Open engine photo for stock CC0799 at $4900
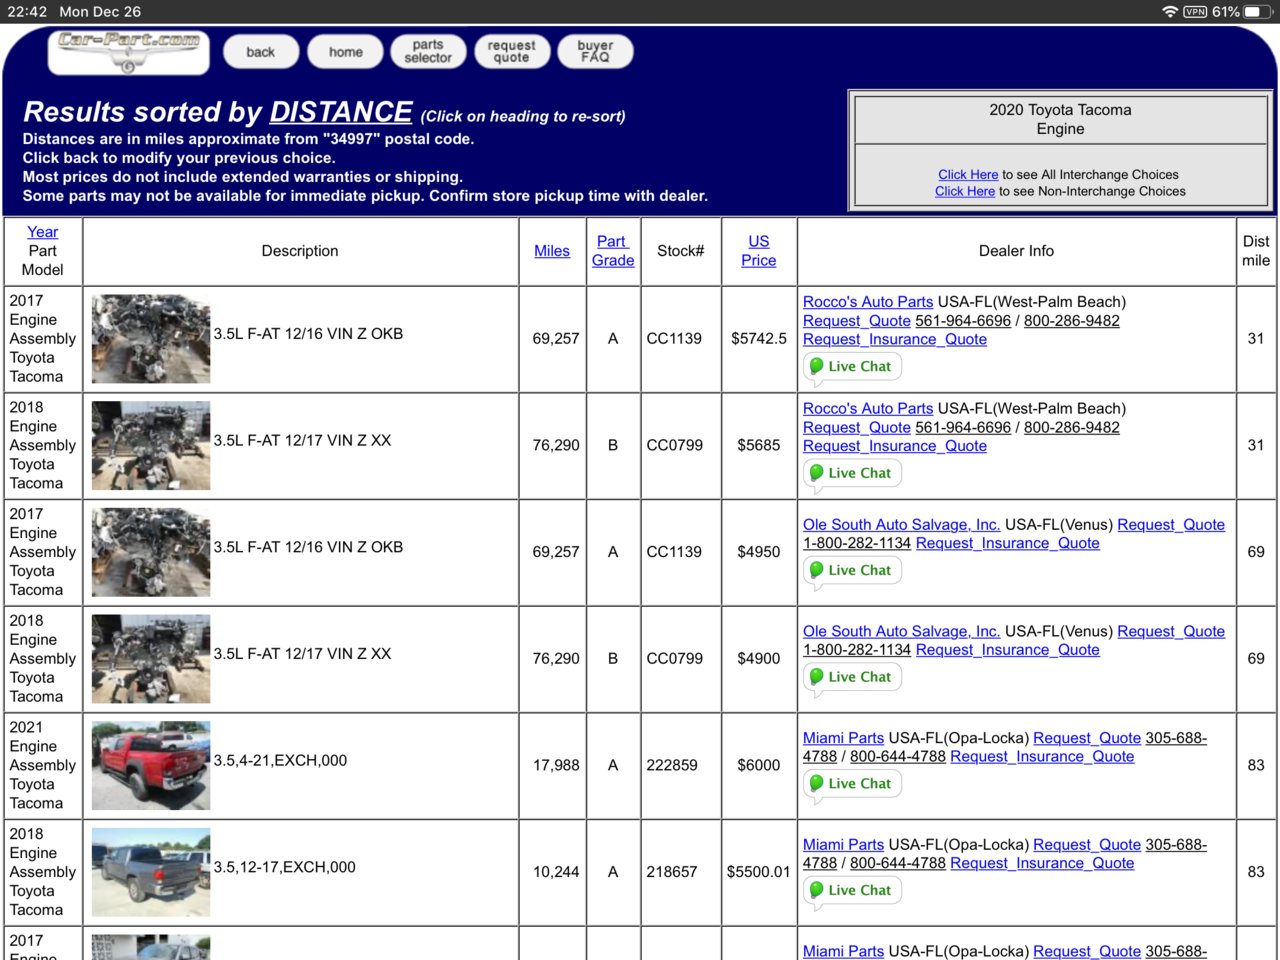This screenshot has width=1280, height=960. 151,659
